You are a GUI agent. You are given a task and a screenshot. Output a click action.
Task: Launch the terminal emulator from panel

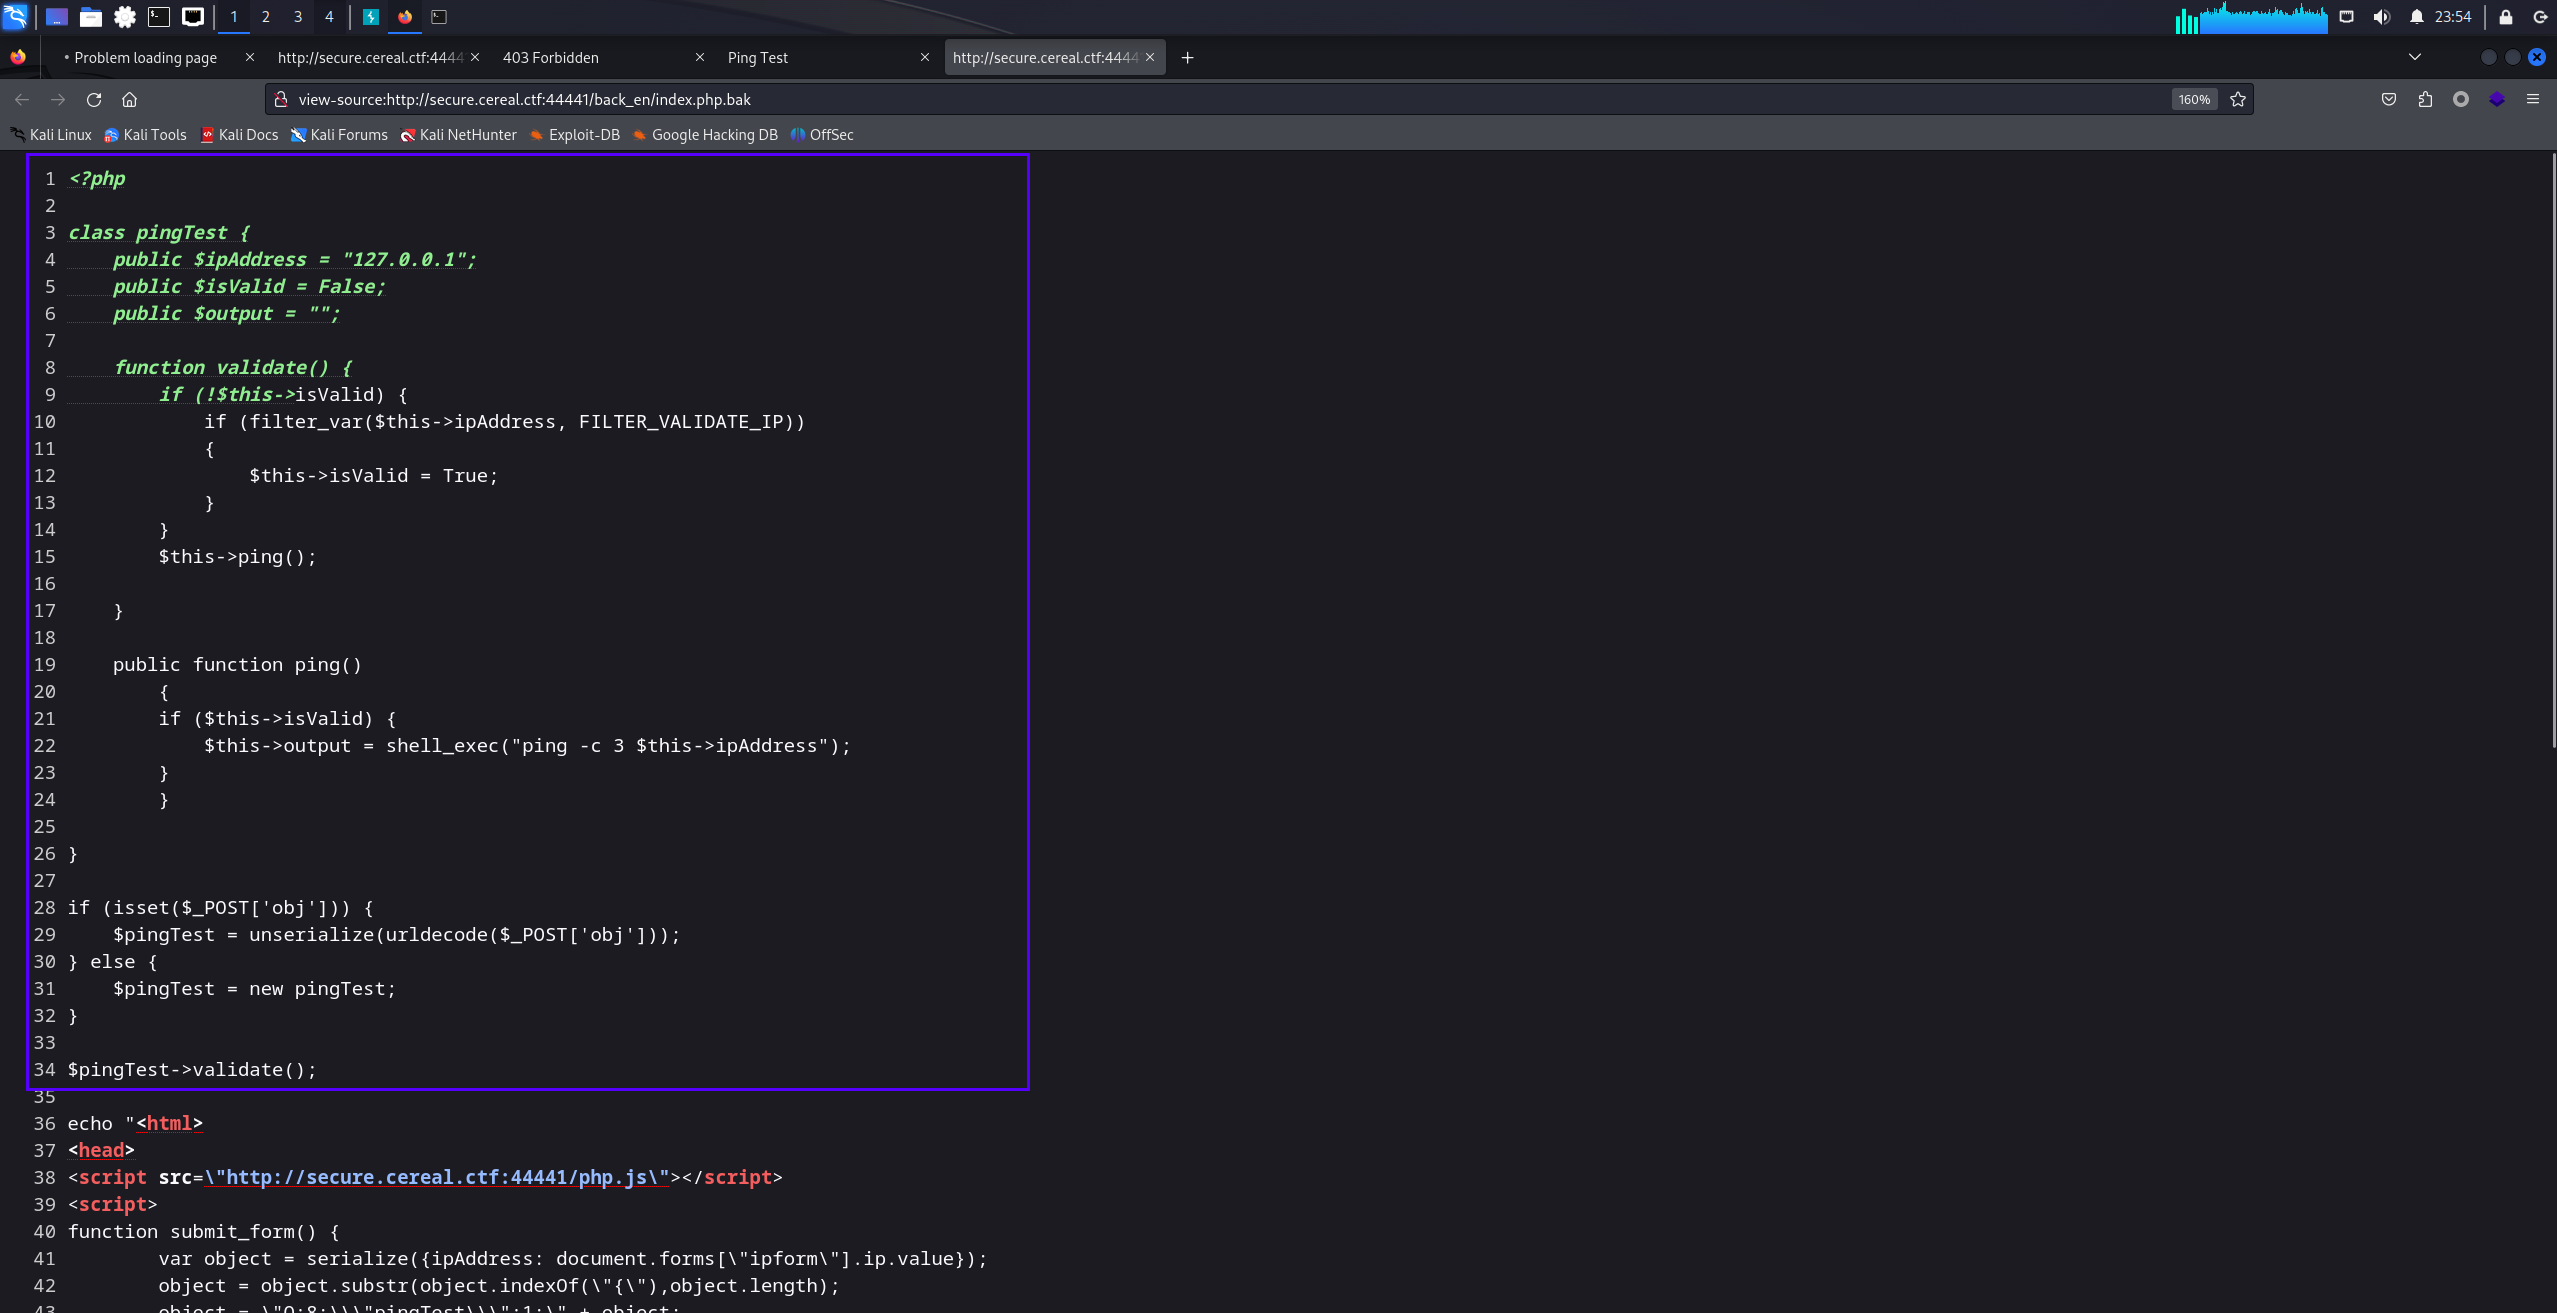[x=159, y=17]
